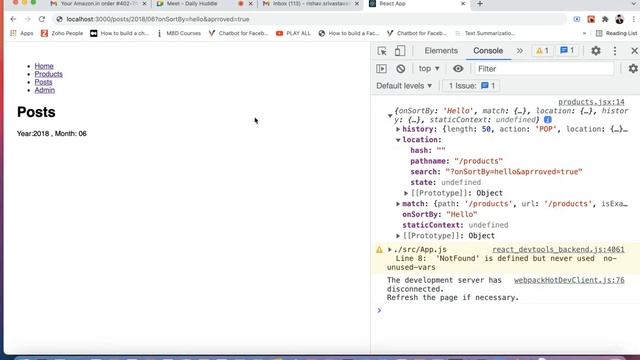The width and height of the screenshot is (640, 360).
Task: Toggle the device toolbar icon
Action: click(400, 51)
